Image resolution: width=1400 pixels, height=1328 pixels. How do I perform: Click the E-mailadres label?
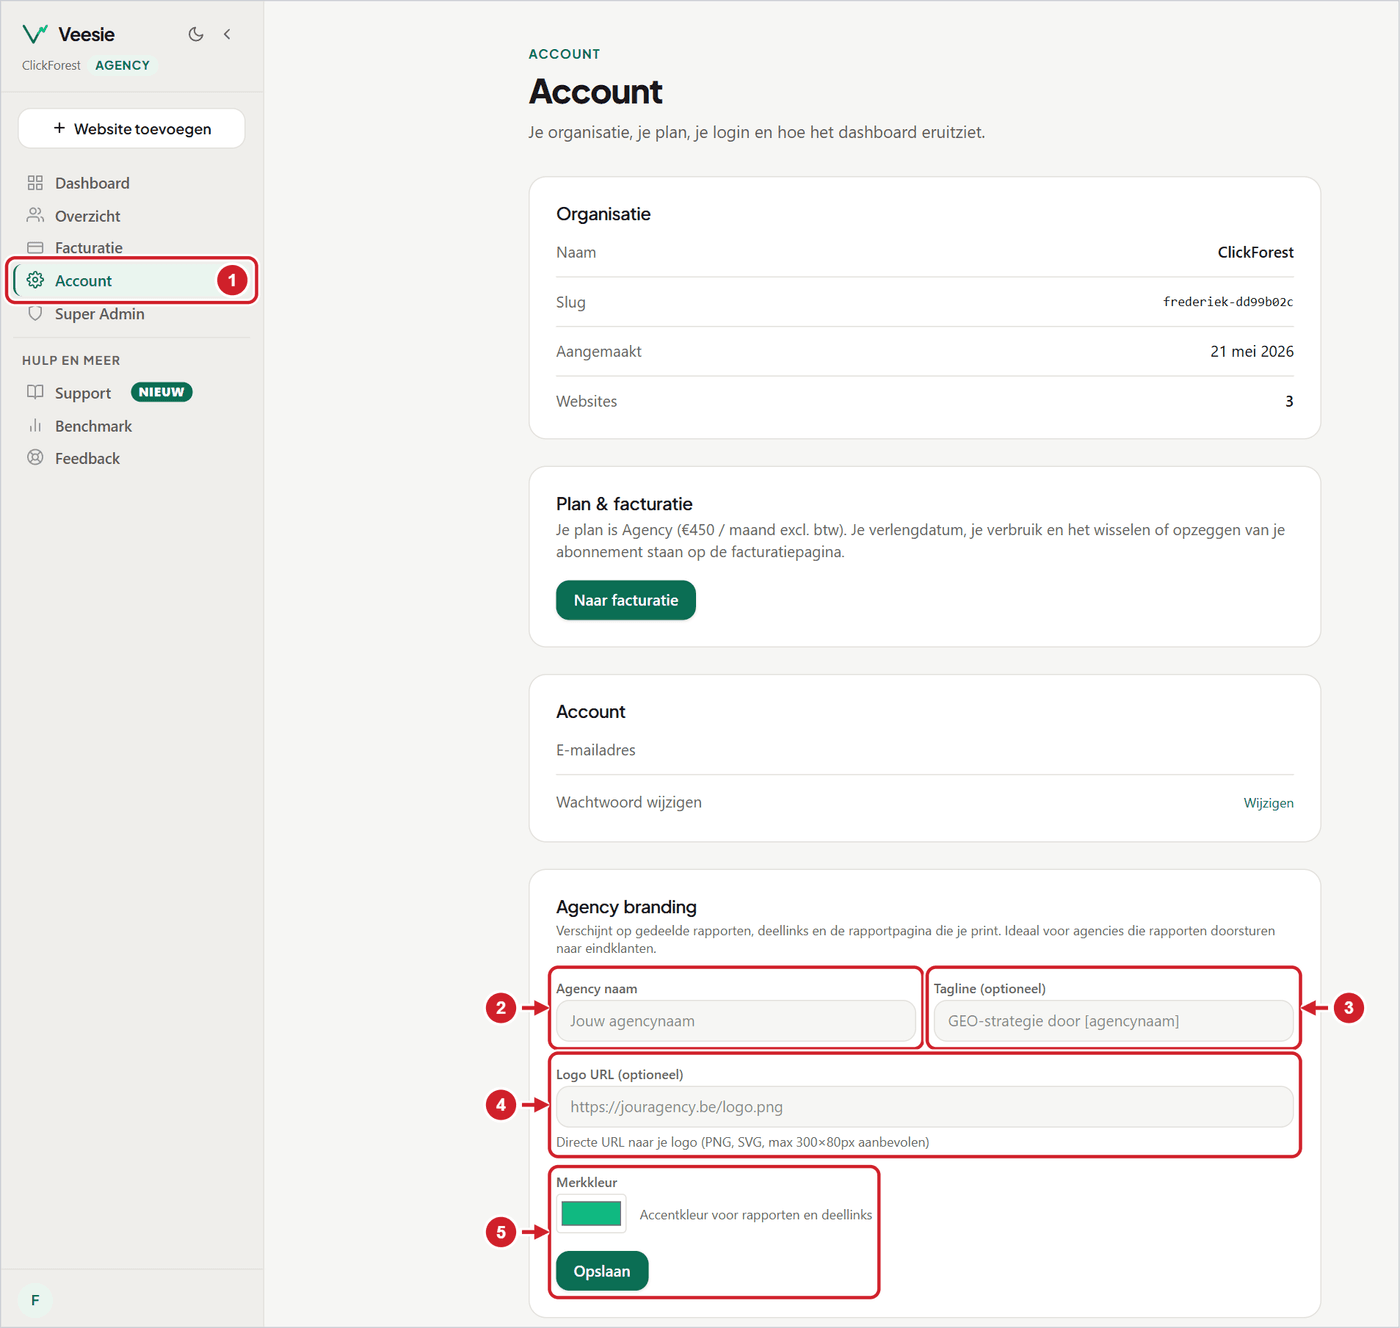(596, 750)
